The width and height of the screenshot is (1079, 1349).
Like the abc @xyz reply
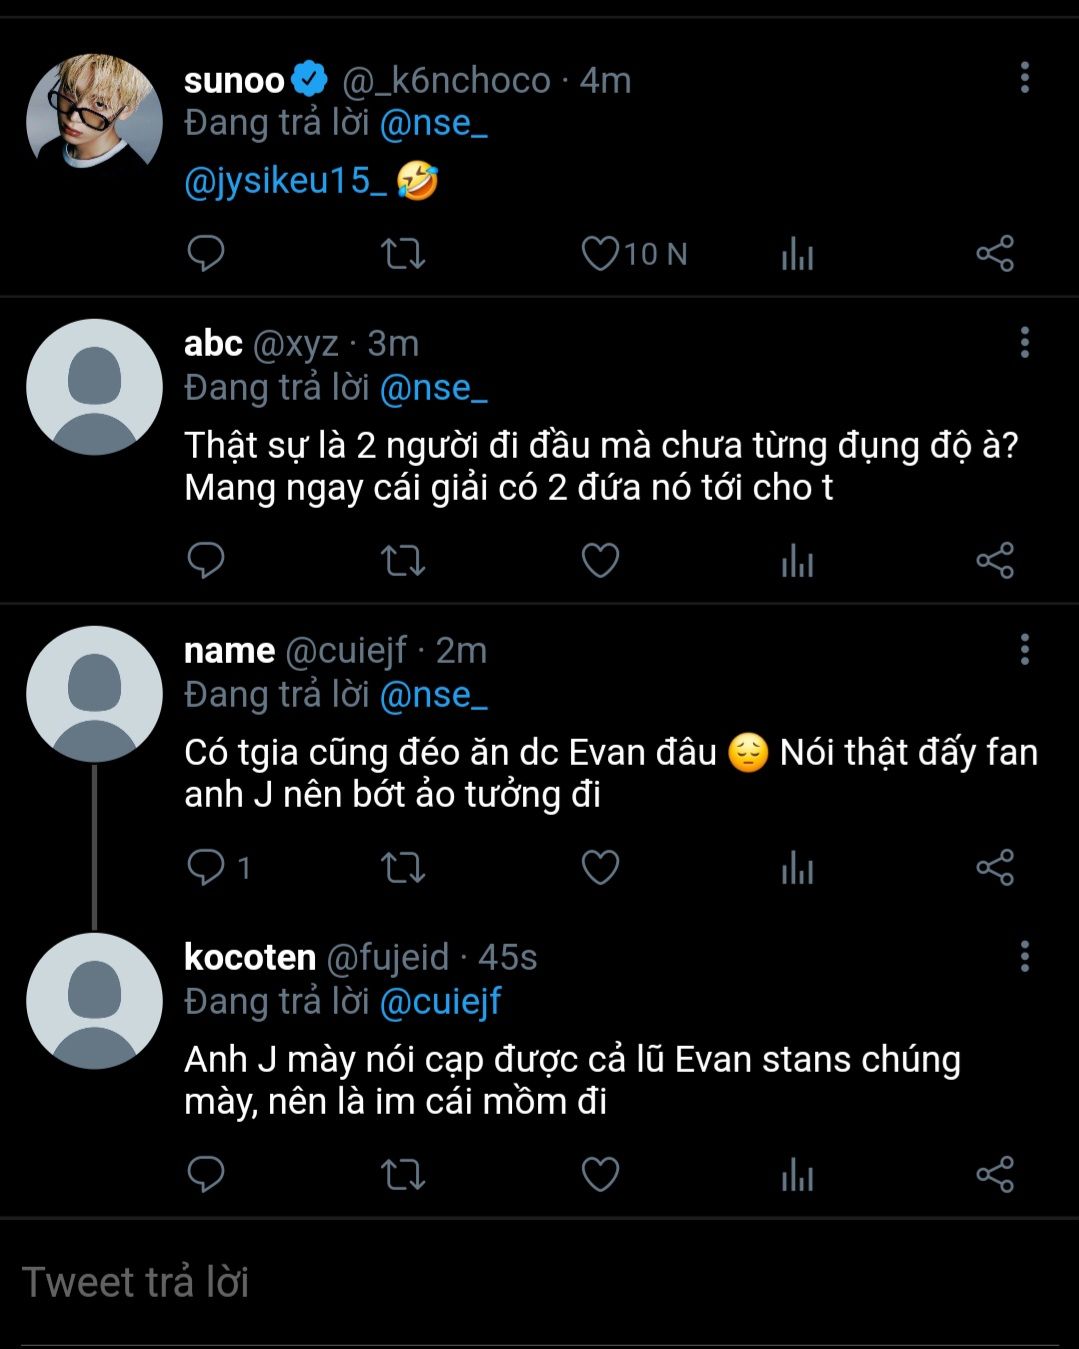click(600, 560)
